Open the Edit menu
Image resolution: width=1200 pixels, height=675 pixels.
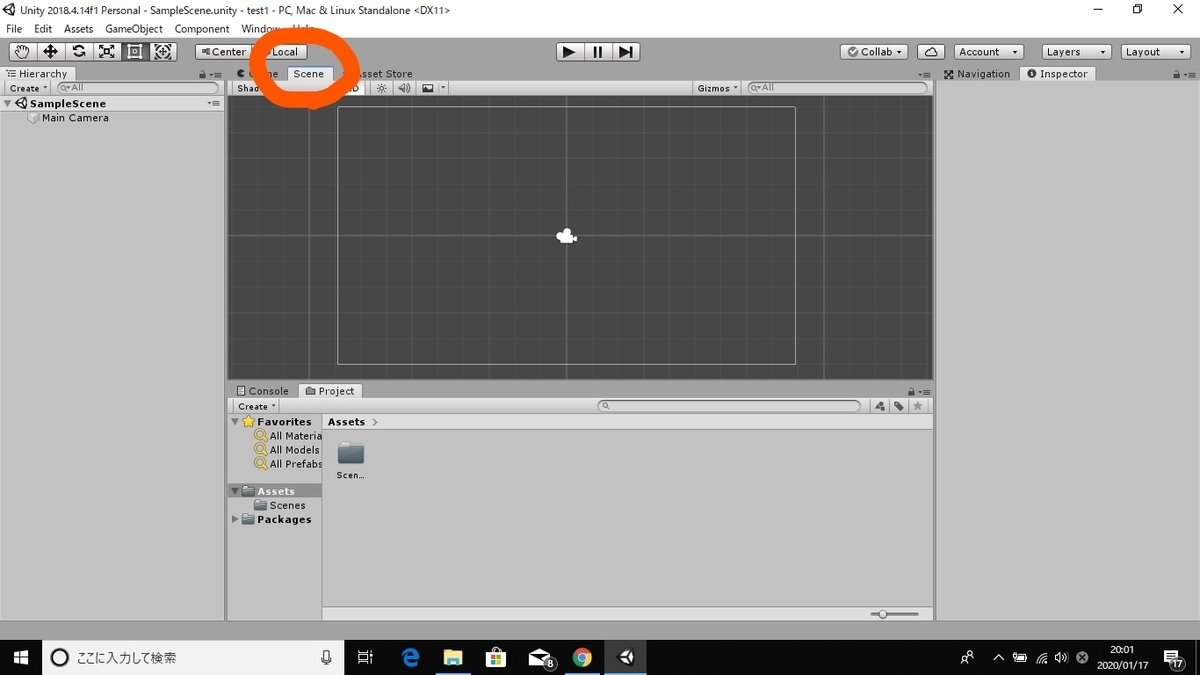[x=43, y=29]
